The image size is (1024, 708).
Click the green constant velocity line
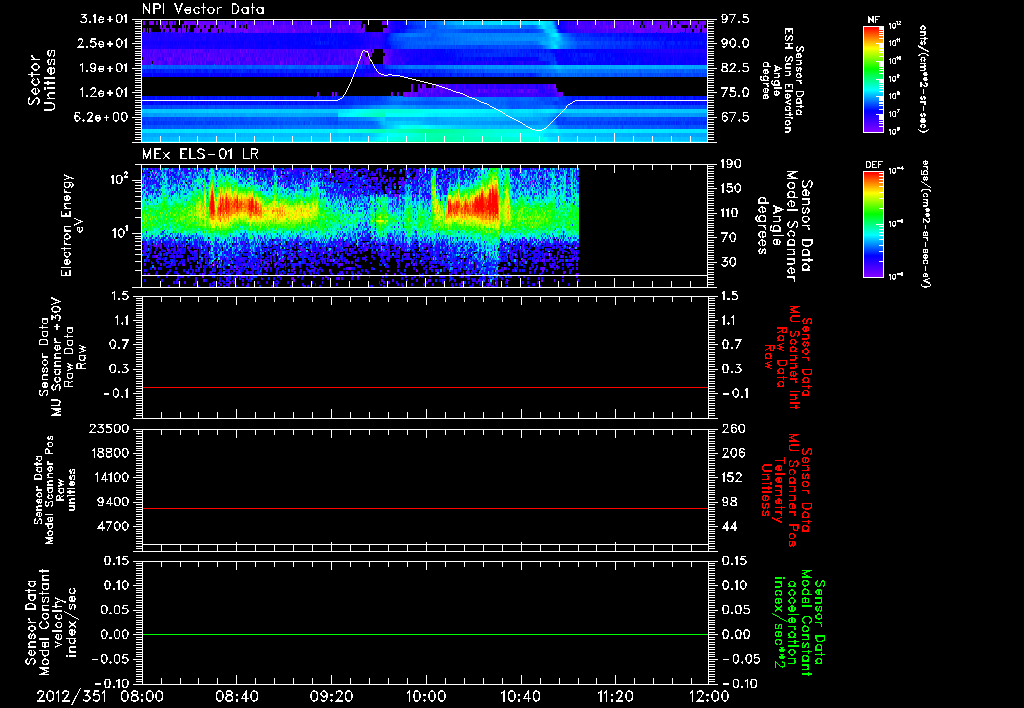(x=424, y=634)
